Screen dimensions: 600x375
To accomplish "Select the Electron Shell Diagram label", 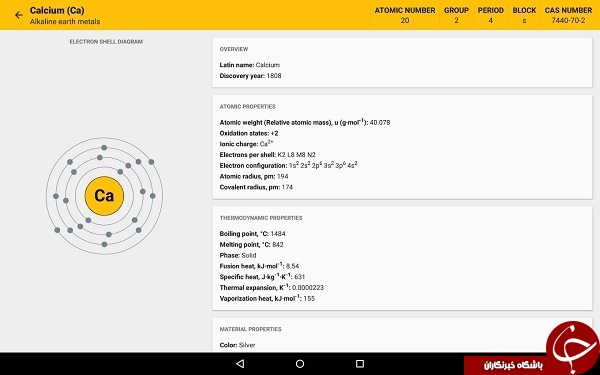I will (x=106, y=42).
